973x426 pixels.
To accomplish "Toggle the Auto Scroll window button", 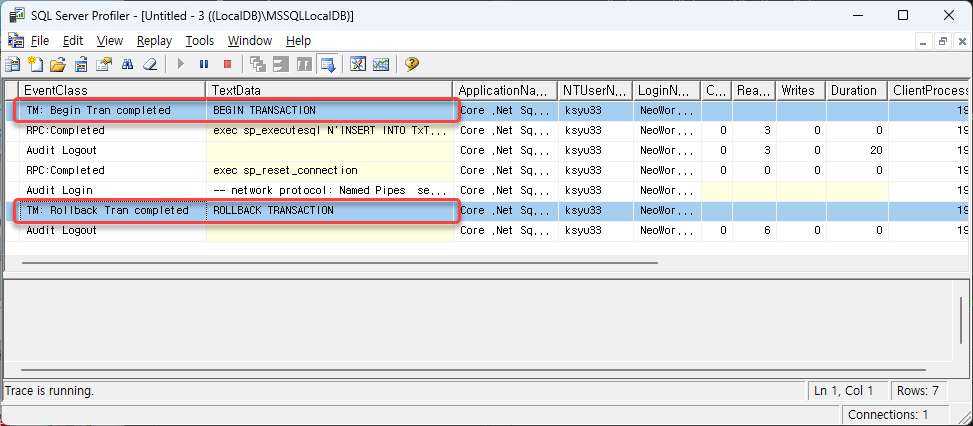I will tap(327, 64).
